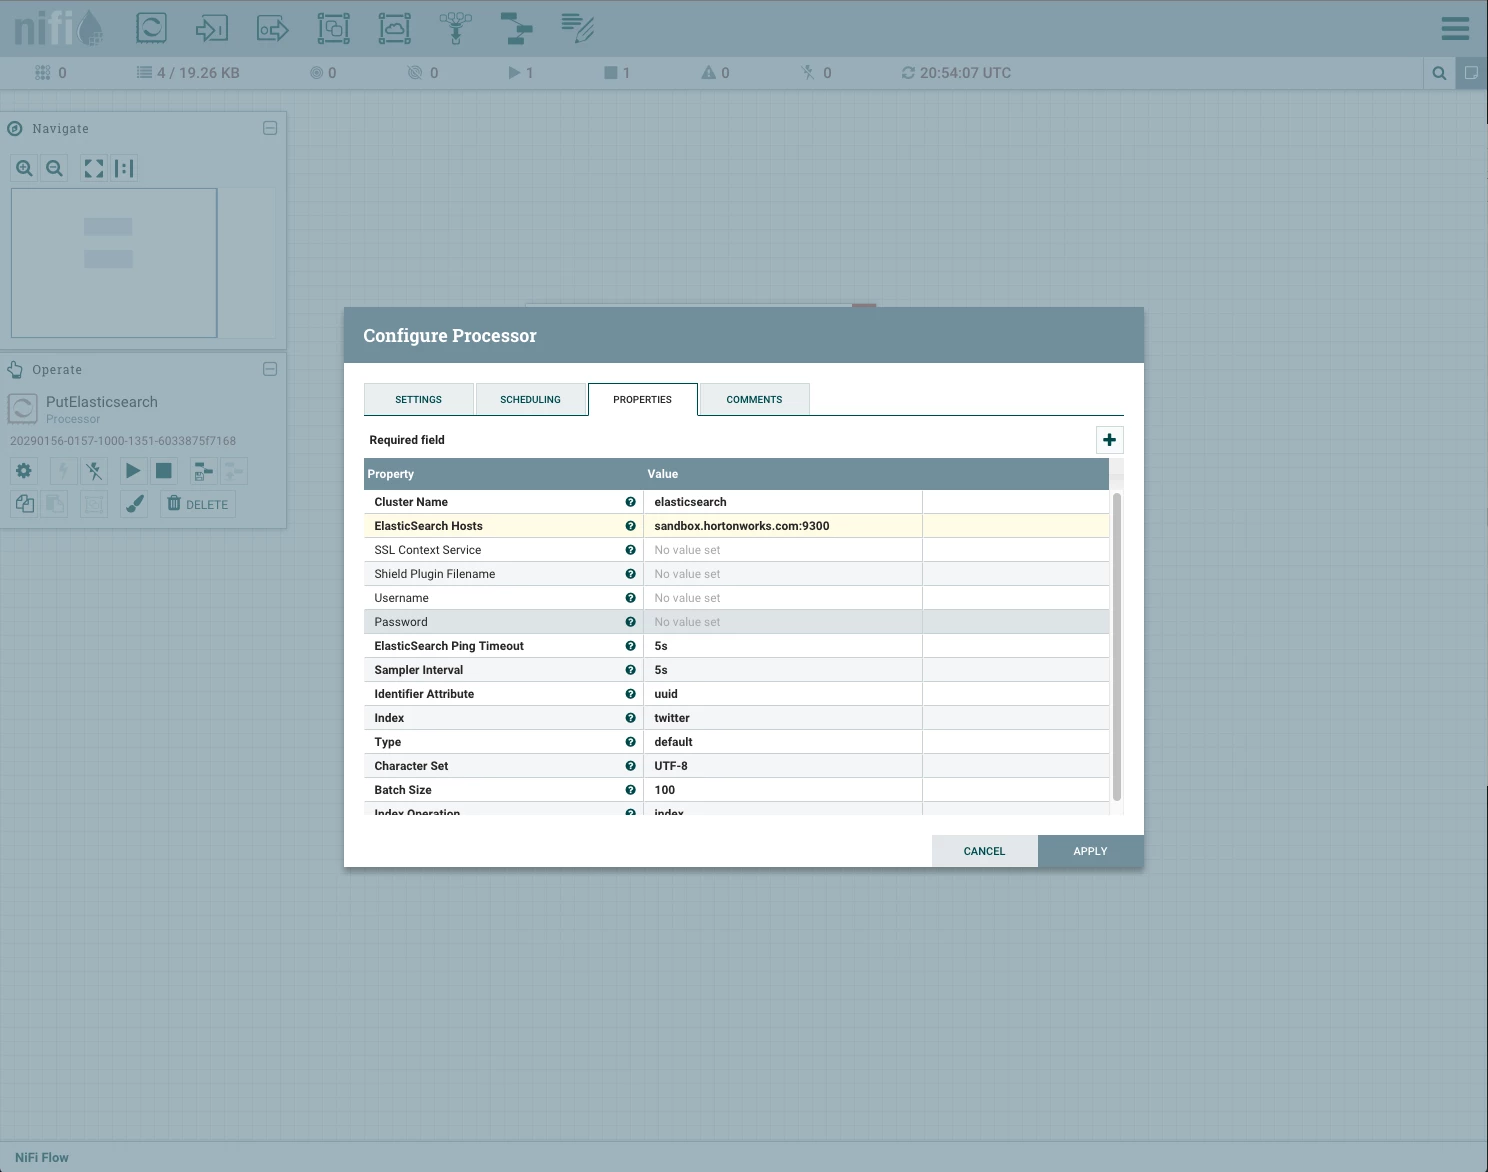Screen dimensions: 1488x1172
Task: Click the CANCEL button
Action: (x=984, y=851)
